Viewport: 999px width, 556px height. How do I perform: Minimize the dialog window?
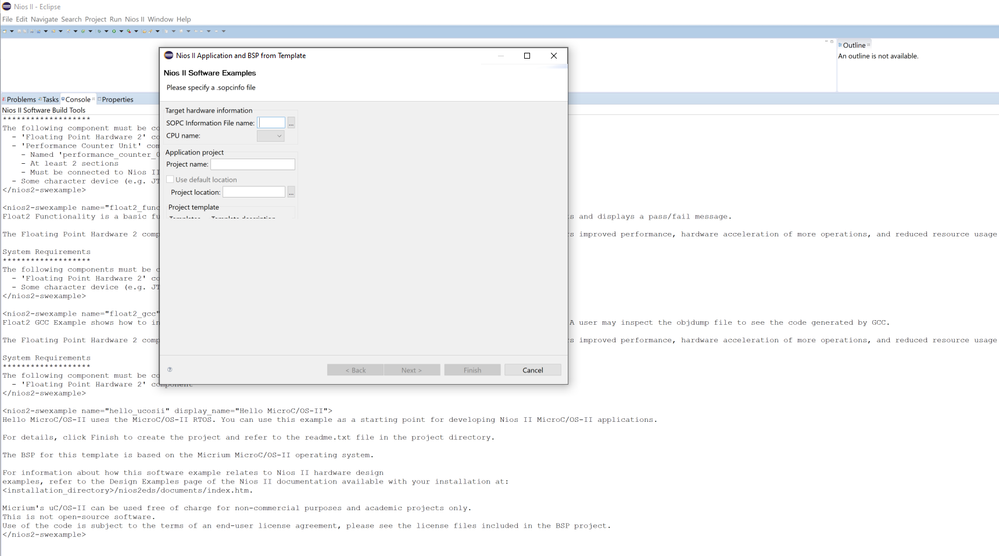tap(501, 55)
